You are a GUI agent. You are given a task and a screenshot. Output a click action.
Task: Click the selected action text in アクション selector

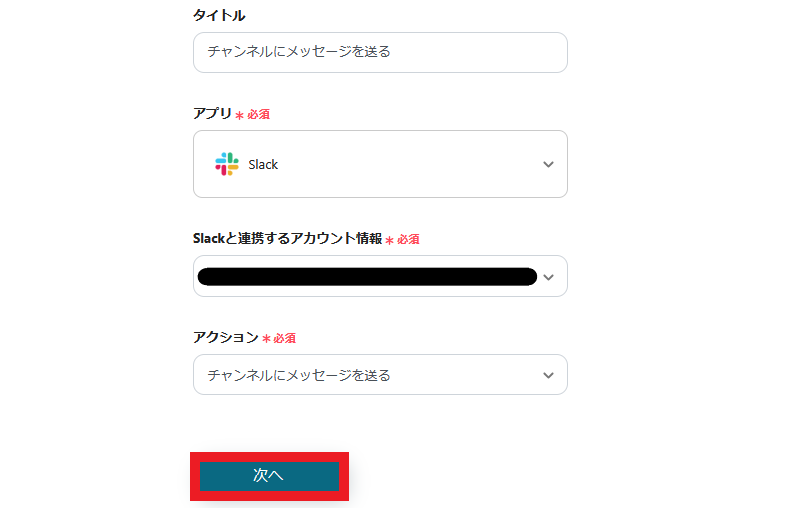[299, 375]
